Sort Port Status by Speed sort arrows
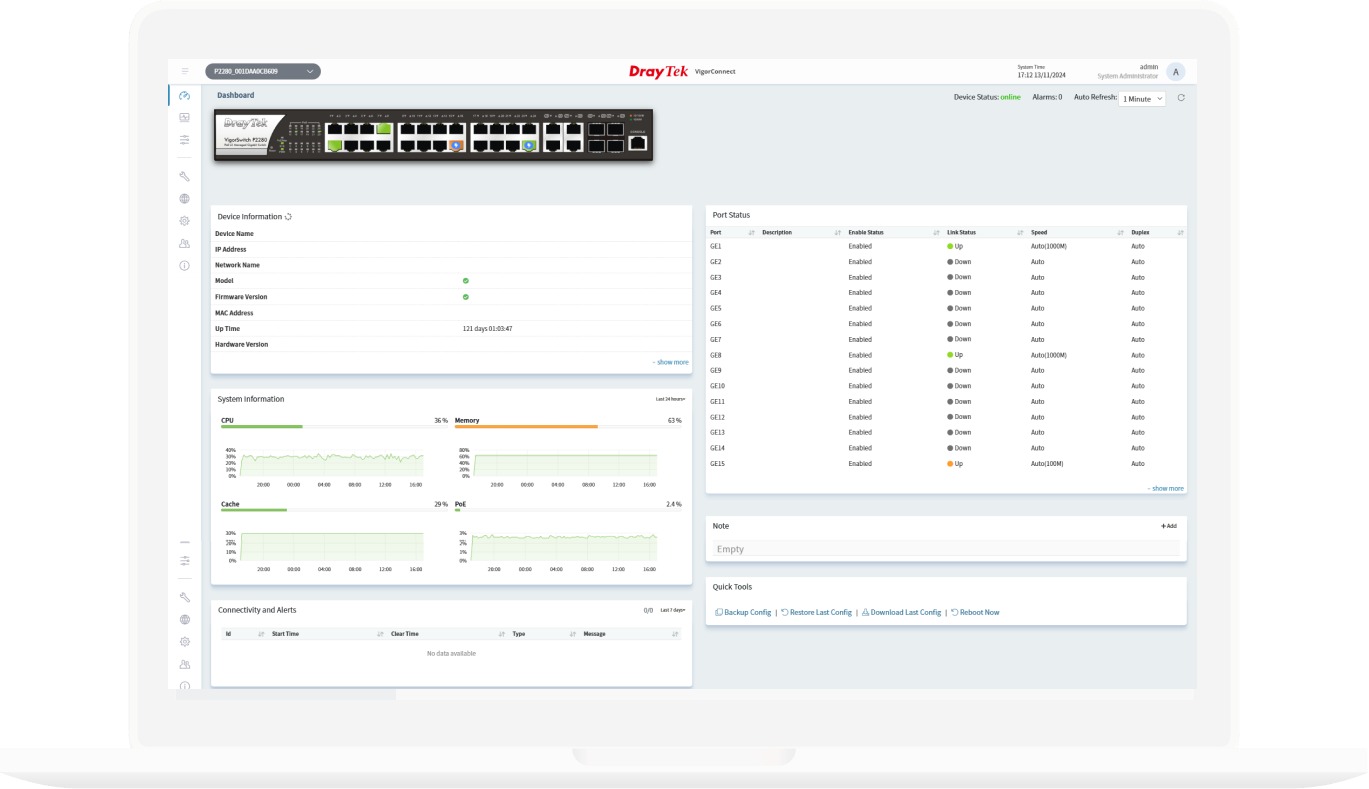1369x789 pixels. tap(1121, 232)
